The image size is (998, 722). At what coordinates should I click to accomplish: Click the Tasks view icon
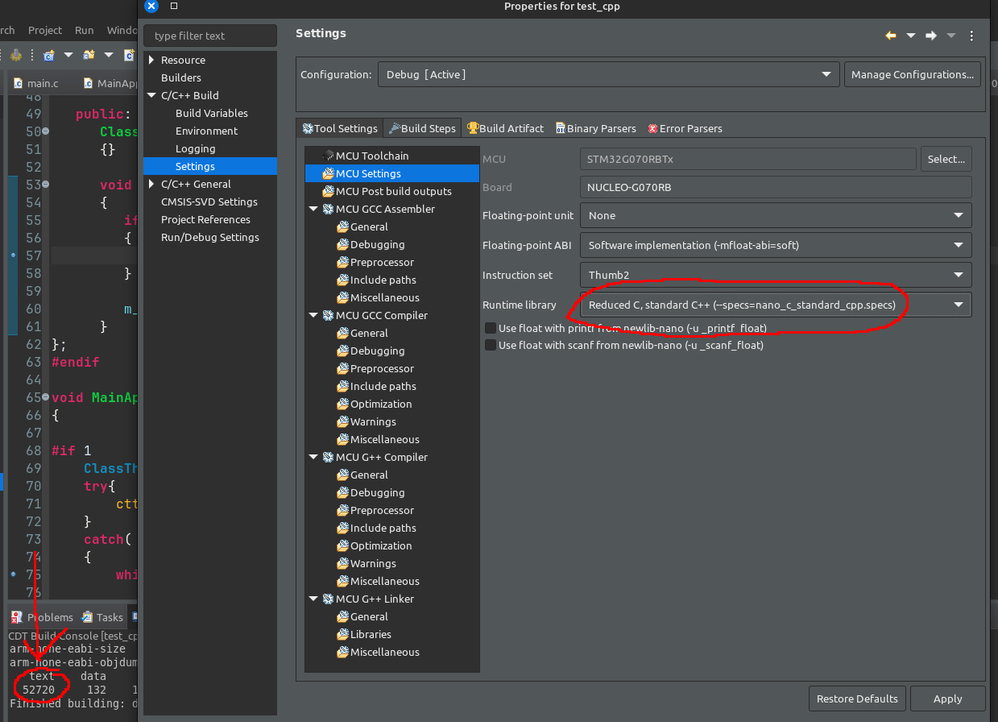click(88, 617)
